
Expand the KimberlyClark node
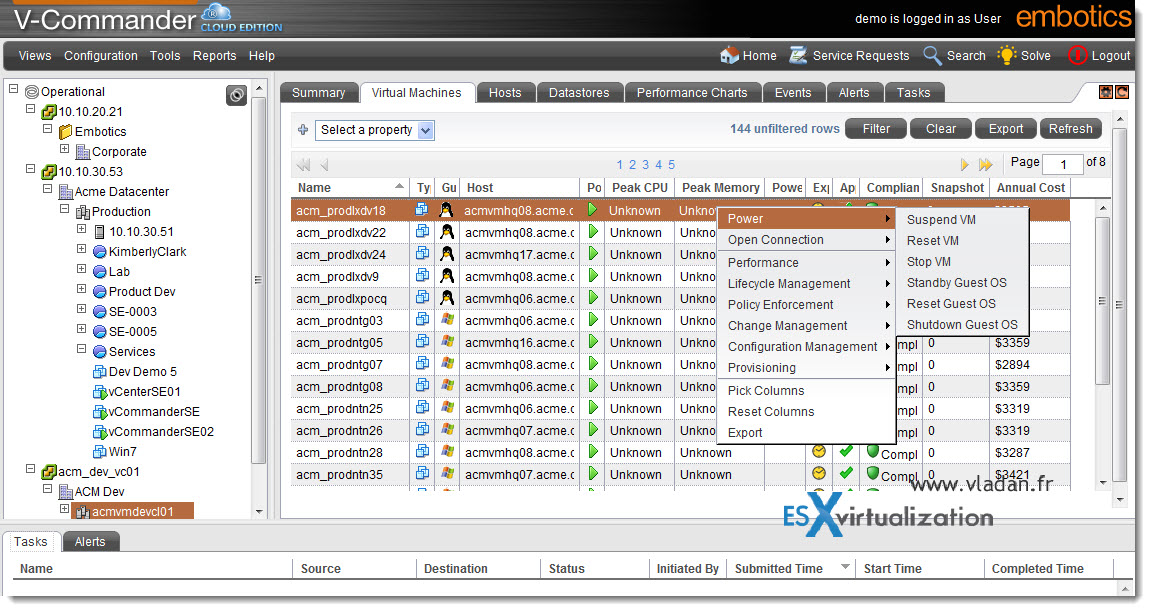(81, 249)
